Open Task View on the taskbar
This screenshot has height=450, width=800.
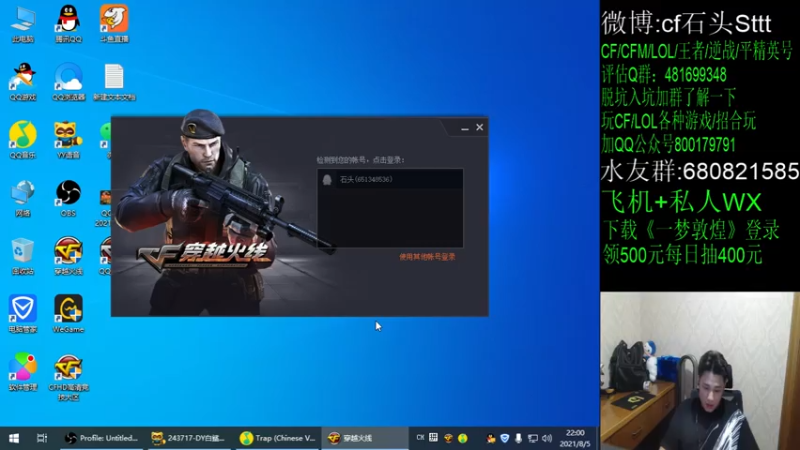(x=42, y=438)
